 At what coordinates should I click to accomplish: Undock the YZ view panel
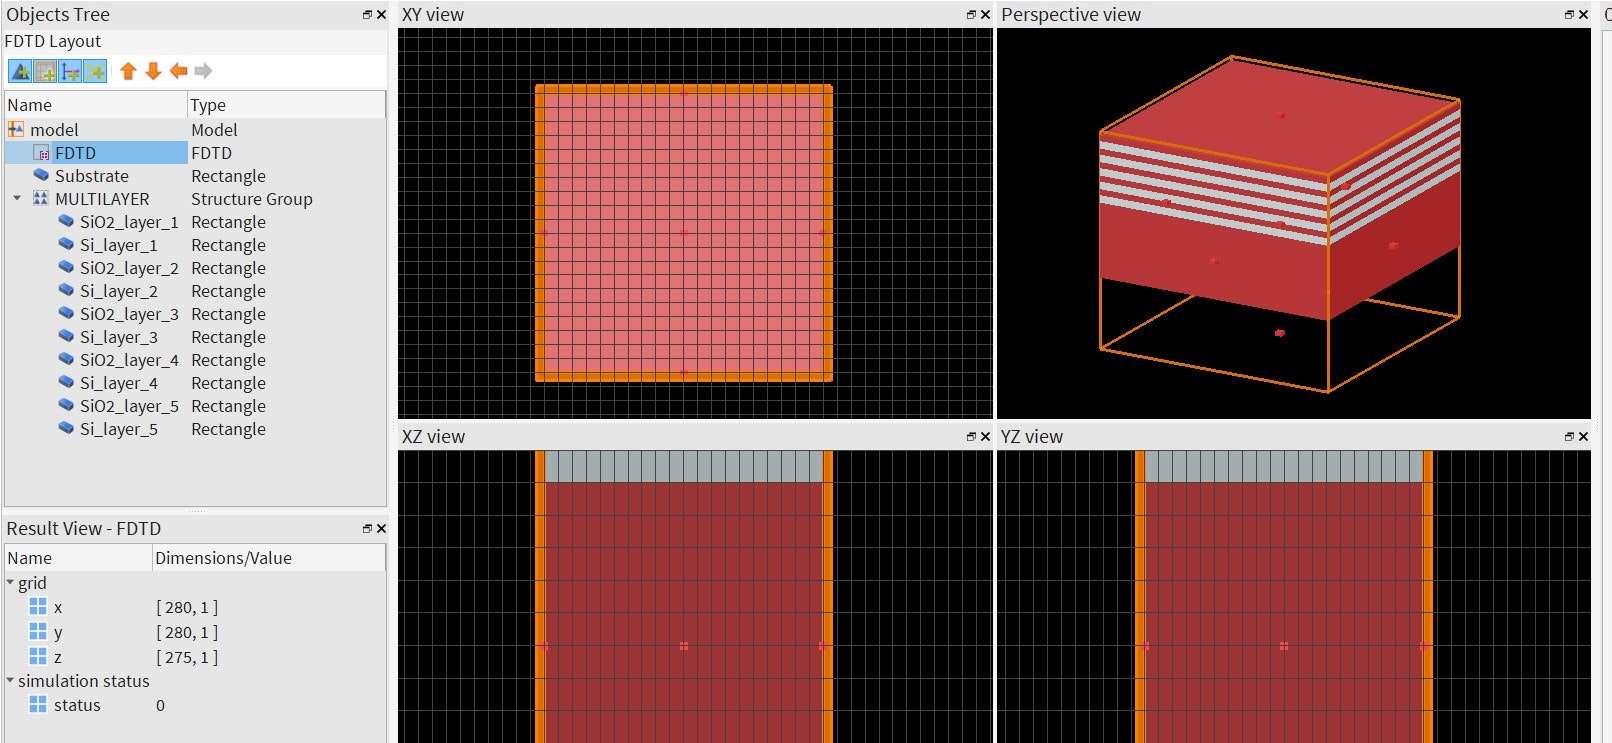click(1569, 437)
